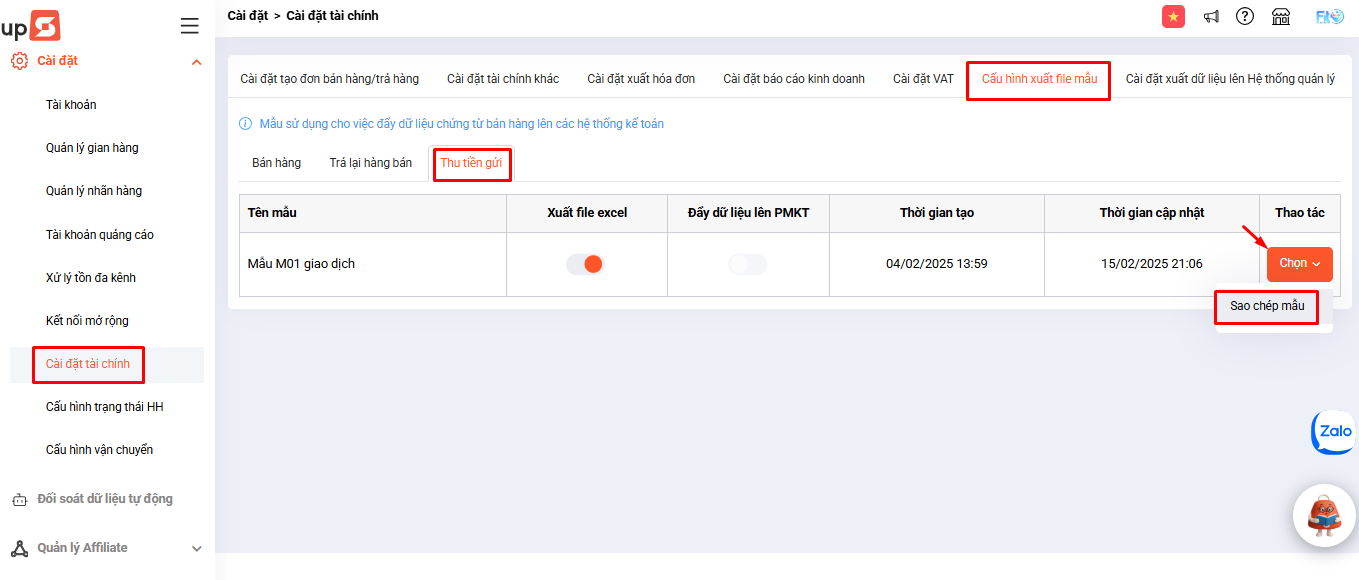Click the store shop icon in header
The image size is (1359, 580).
click(x=1281, y=16)
